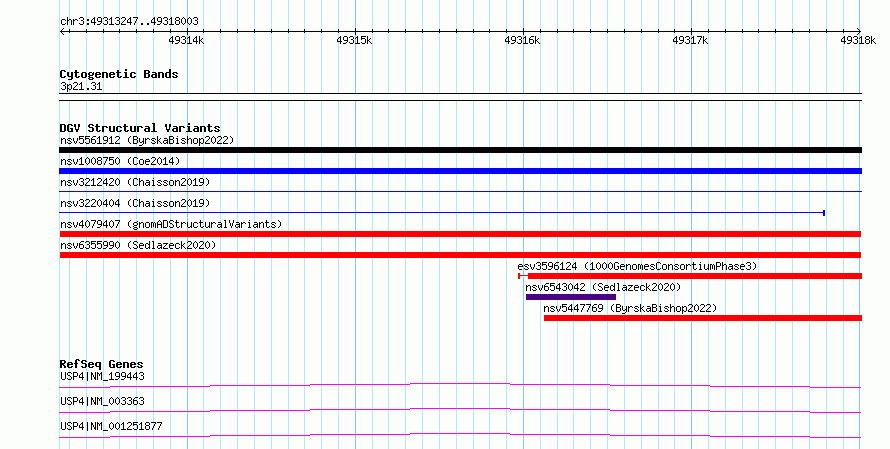The width and height of the screenshot is (890, 449).
Task: Select the purple nsv6543042 variant bar
Action: (570, 297)
